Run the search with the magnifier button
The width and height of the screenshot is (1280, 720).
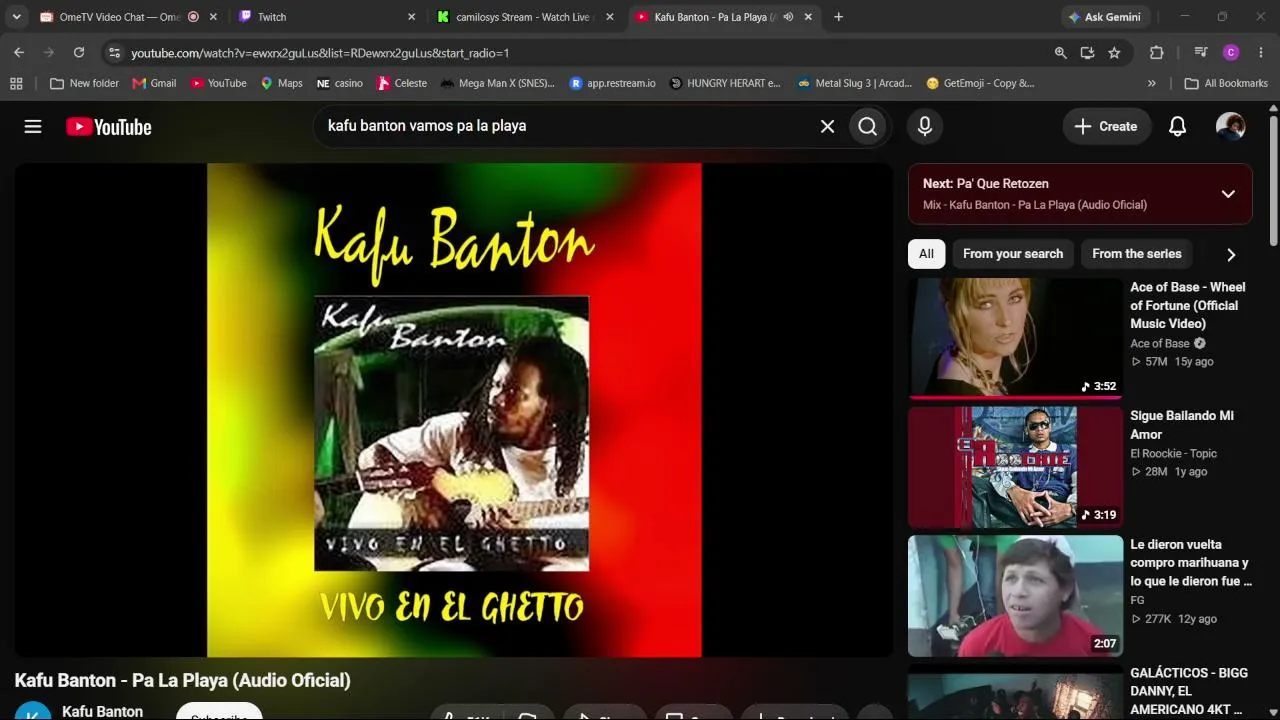coord(868,126)
